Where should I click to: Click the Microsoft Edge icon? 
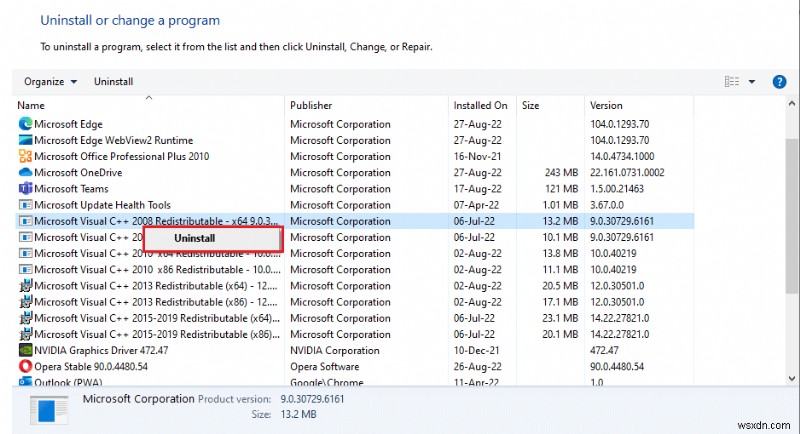point(25,124)
